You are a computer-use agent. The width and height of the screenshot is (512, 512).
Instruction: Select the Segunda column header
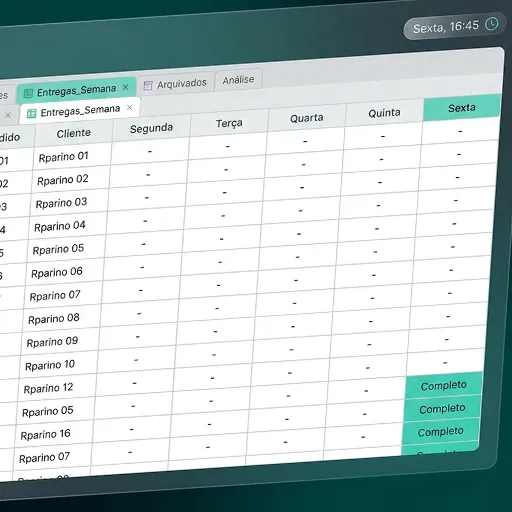pos(151,128)
